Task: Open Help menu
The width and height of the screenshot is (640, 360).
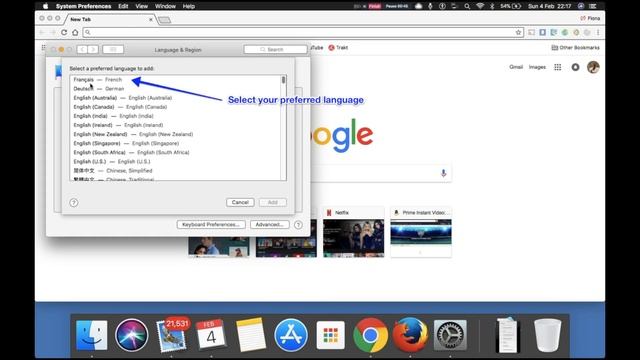Action: [189, 6]
